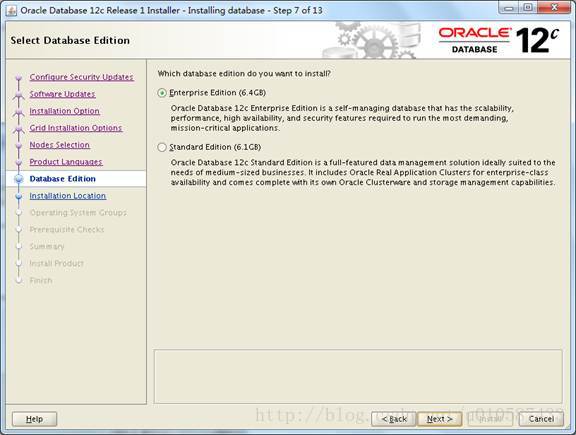
Task: Go to the Installation Location step
Action: [68, 196]
